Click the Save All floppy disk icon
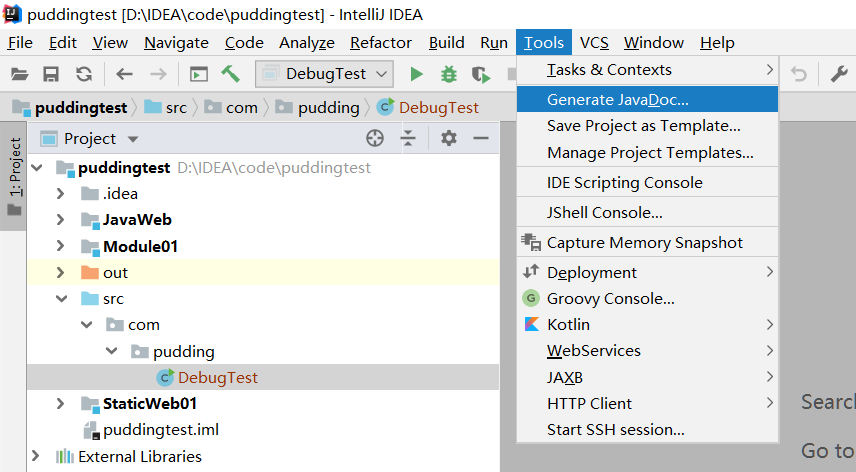The width and height of the screenshot is (856, 472). tap(51, 74)
